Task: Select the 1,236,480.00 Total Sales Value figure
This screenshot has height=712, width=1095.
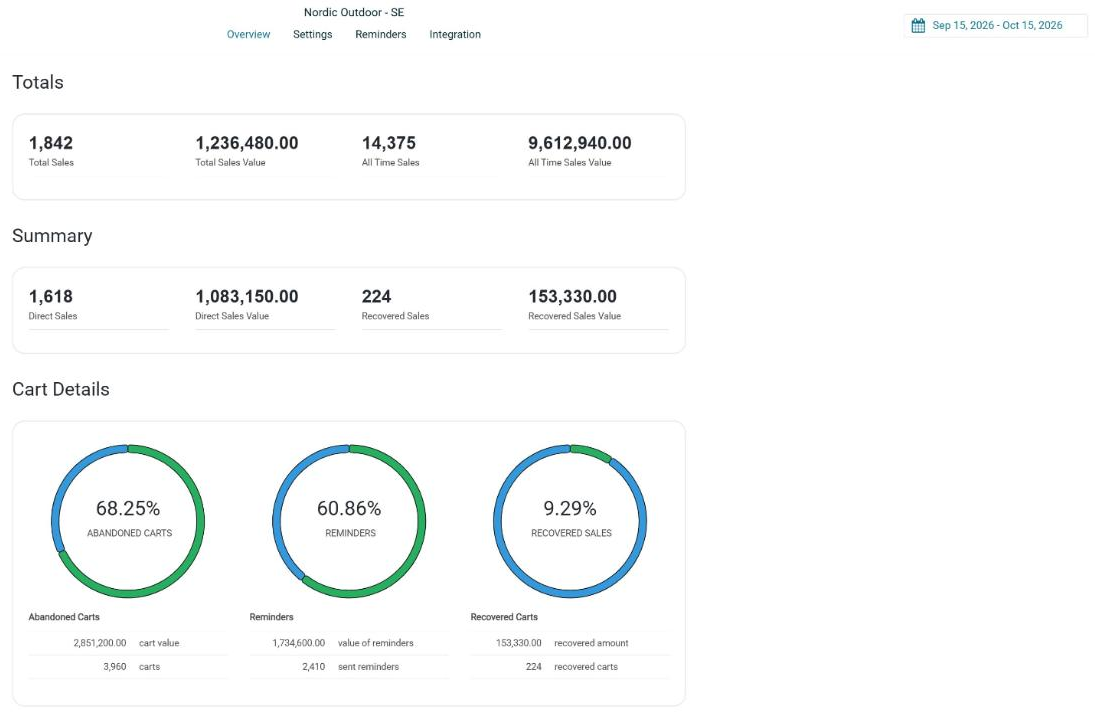Action: [247, 143]
